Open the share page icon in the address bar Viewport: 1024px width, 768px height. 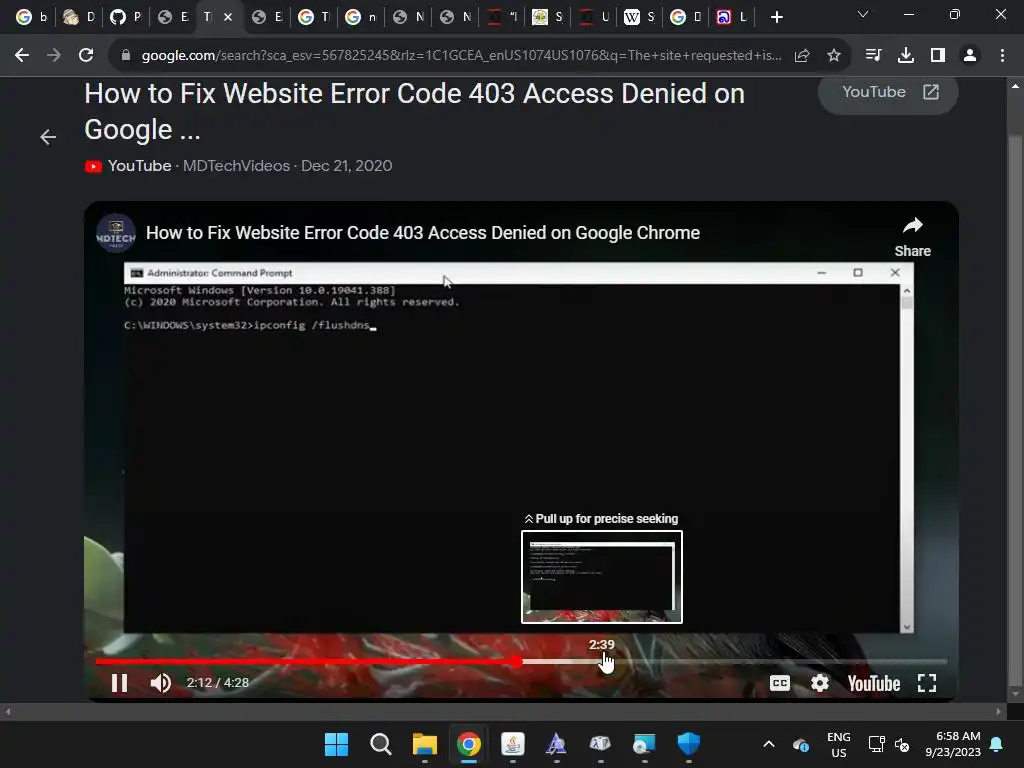(802, 56)
